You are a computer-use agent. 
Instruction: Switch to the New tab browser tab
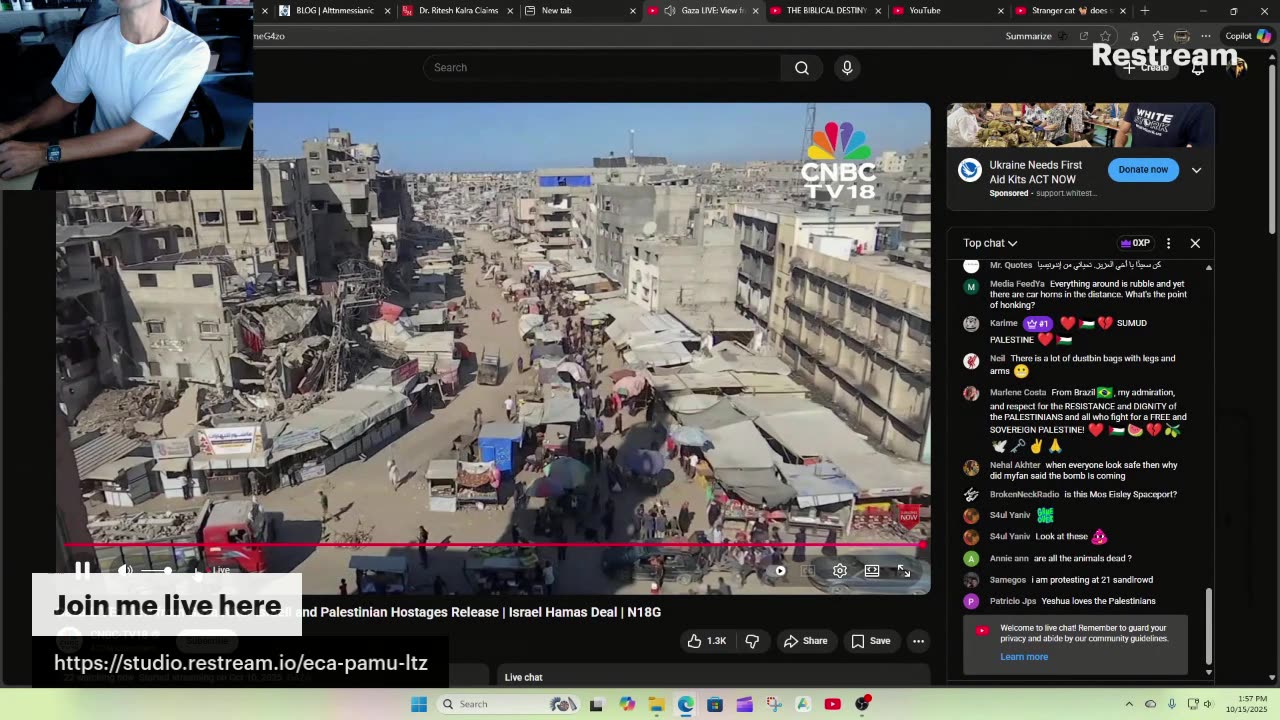point(580,11)
